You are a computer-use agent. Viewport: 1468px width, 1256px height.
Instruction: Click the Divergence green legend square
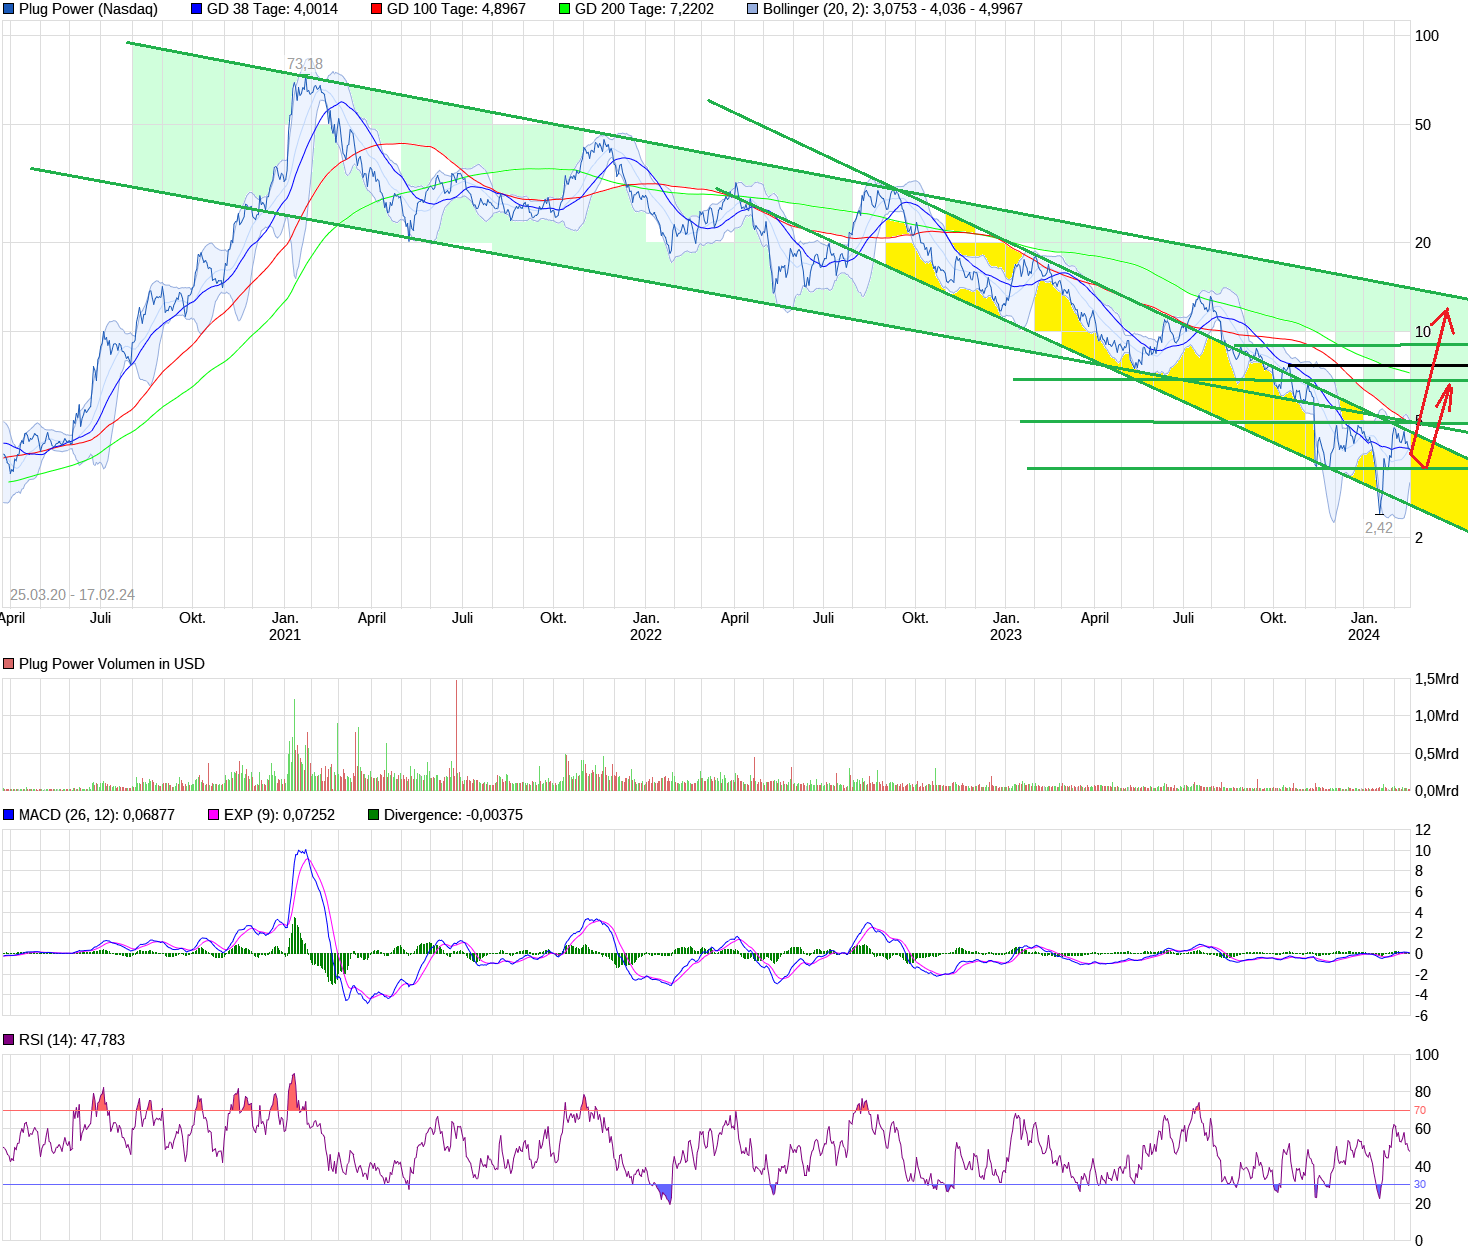(x=374, y=815)
